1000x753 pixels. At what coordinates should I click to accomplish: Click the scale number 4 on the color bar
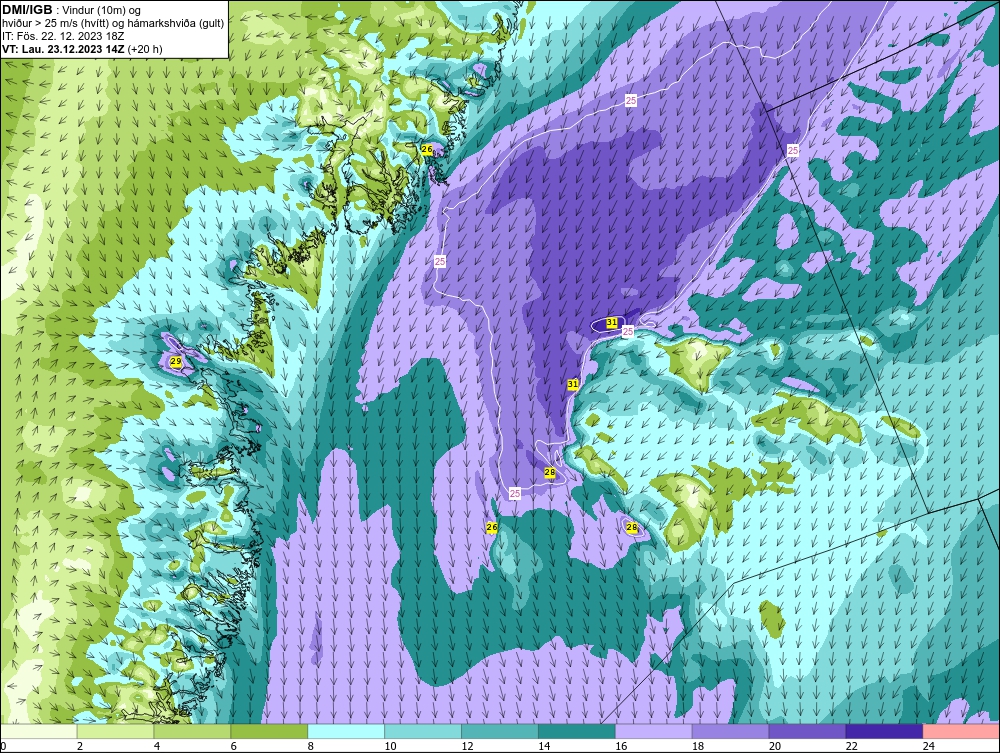click(157, 746)
